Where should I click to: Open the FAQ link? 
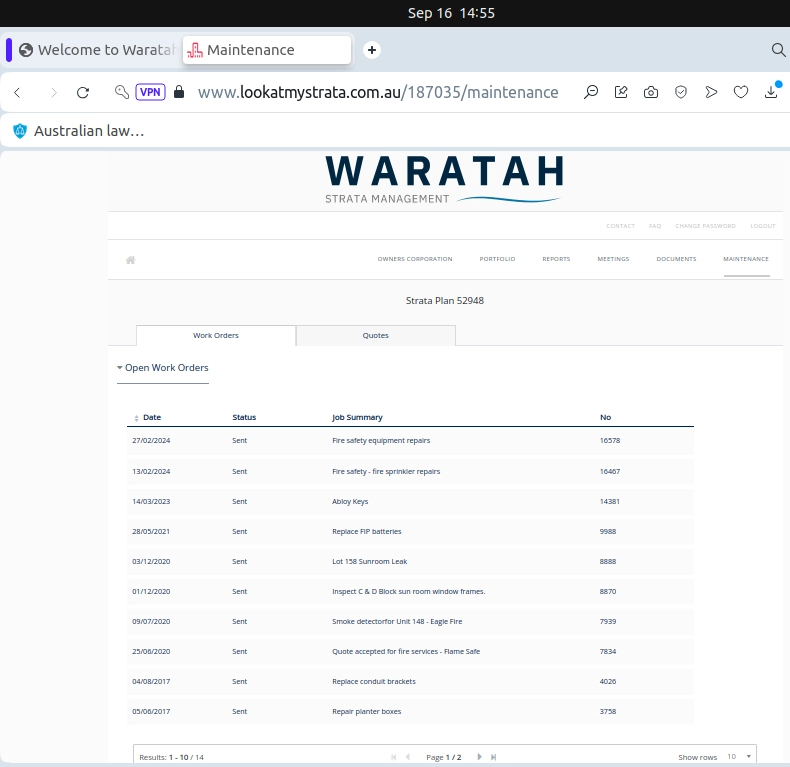tap(655, 226)
